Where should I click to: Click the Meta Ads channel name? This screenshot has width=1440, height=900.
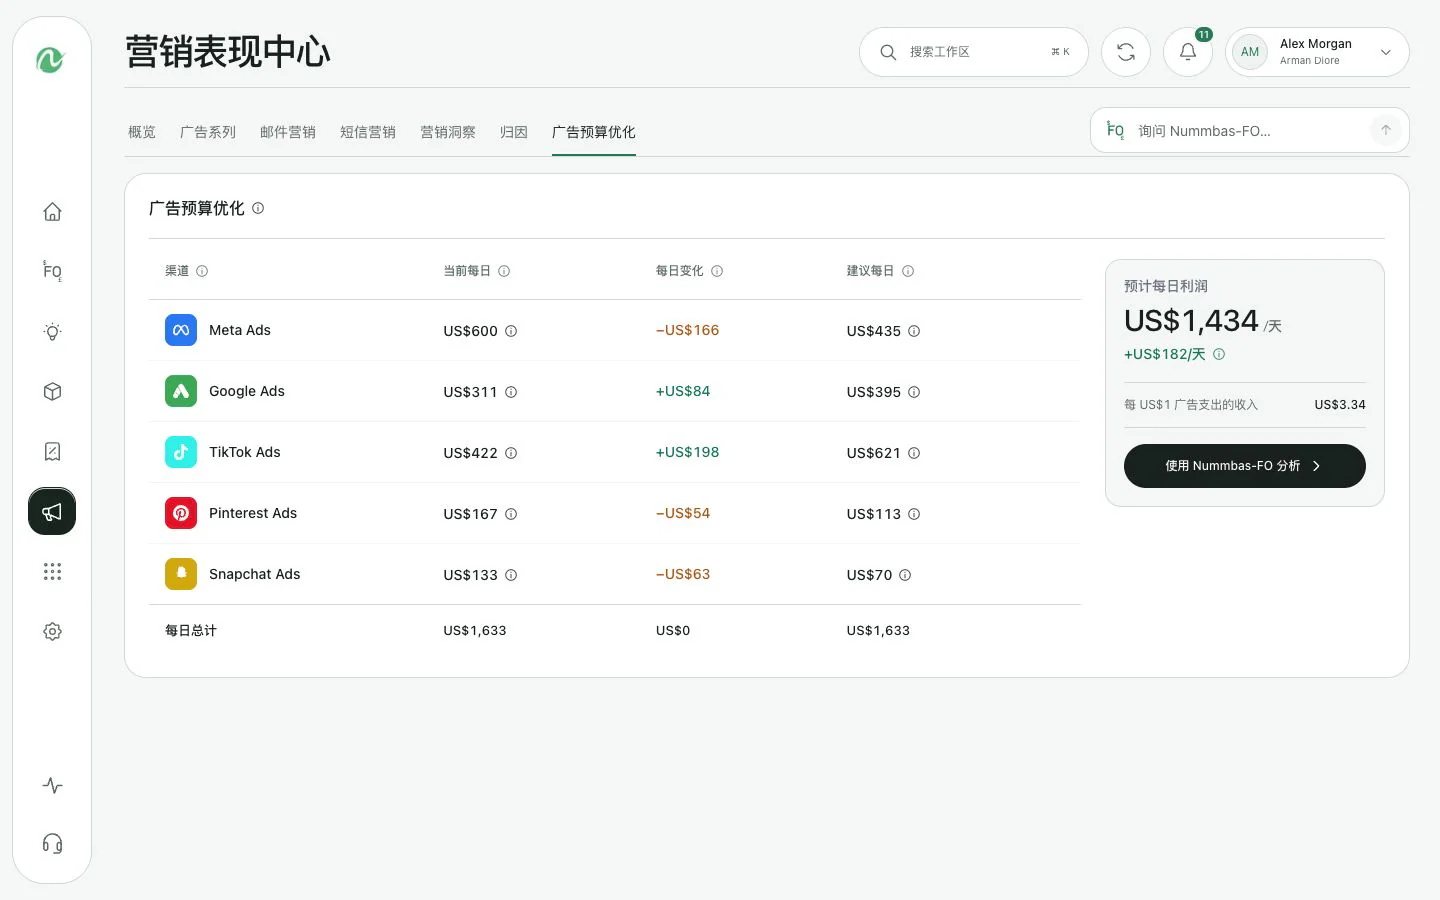pyautogui.click(x=240, y=330)
